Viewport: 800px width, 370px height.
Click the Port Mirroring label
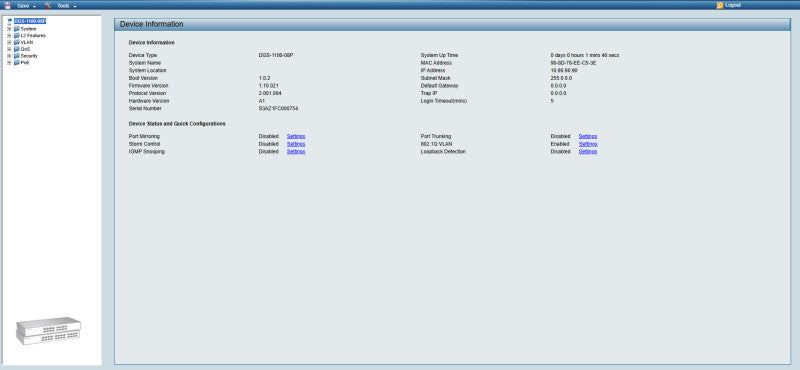point(144,136)
